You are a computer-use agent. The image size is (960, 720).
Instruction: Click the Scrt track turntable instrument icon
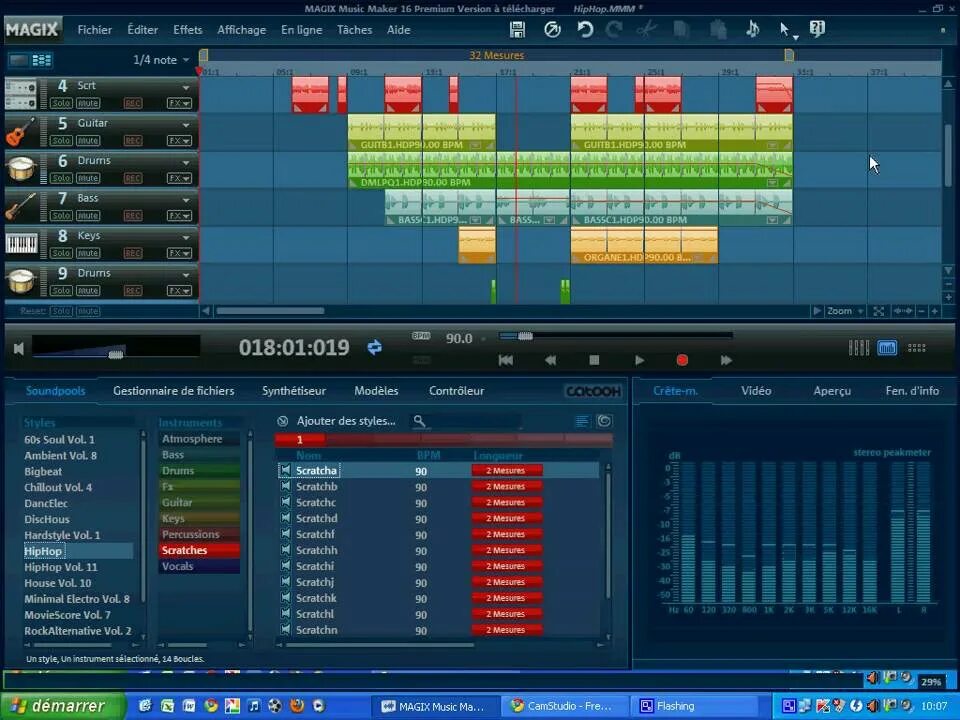pos(20,95)
